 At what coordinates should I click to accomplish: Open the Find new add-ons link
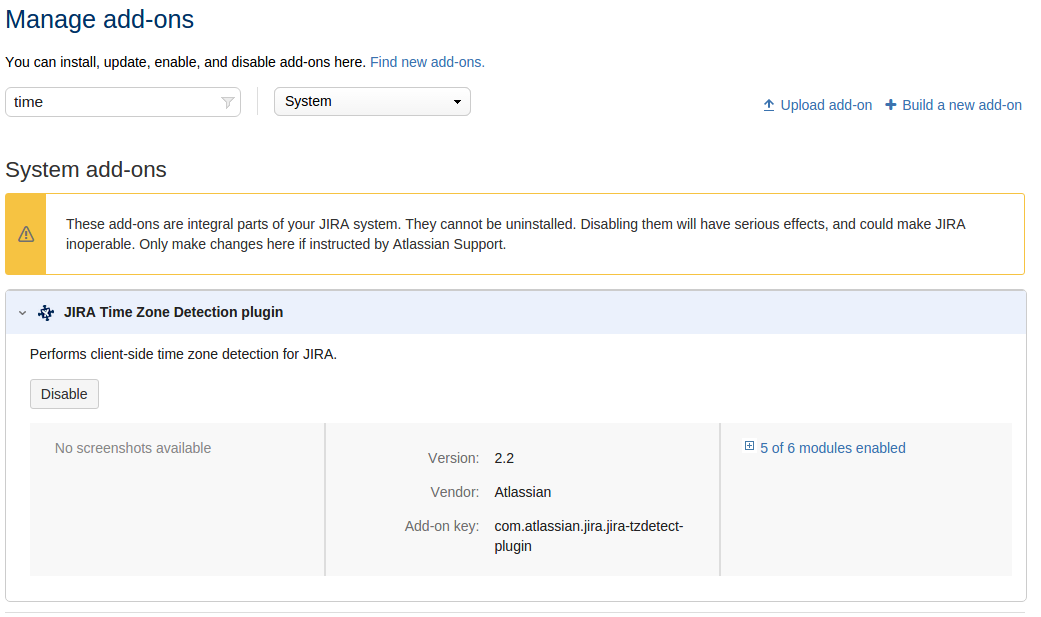click(x=427, y=62)
